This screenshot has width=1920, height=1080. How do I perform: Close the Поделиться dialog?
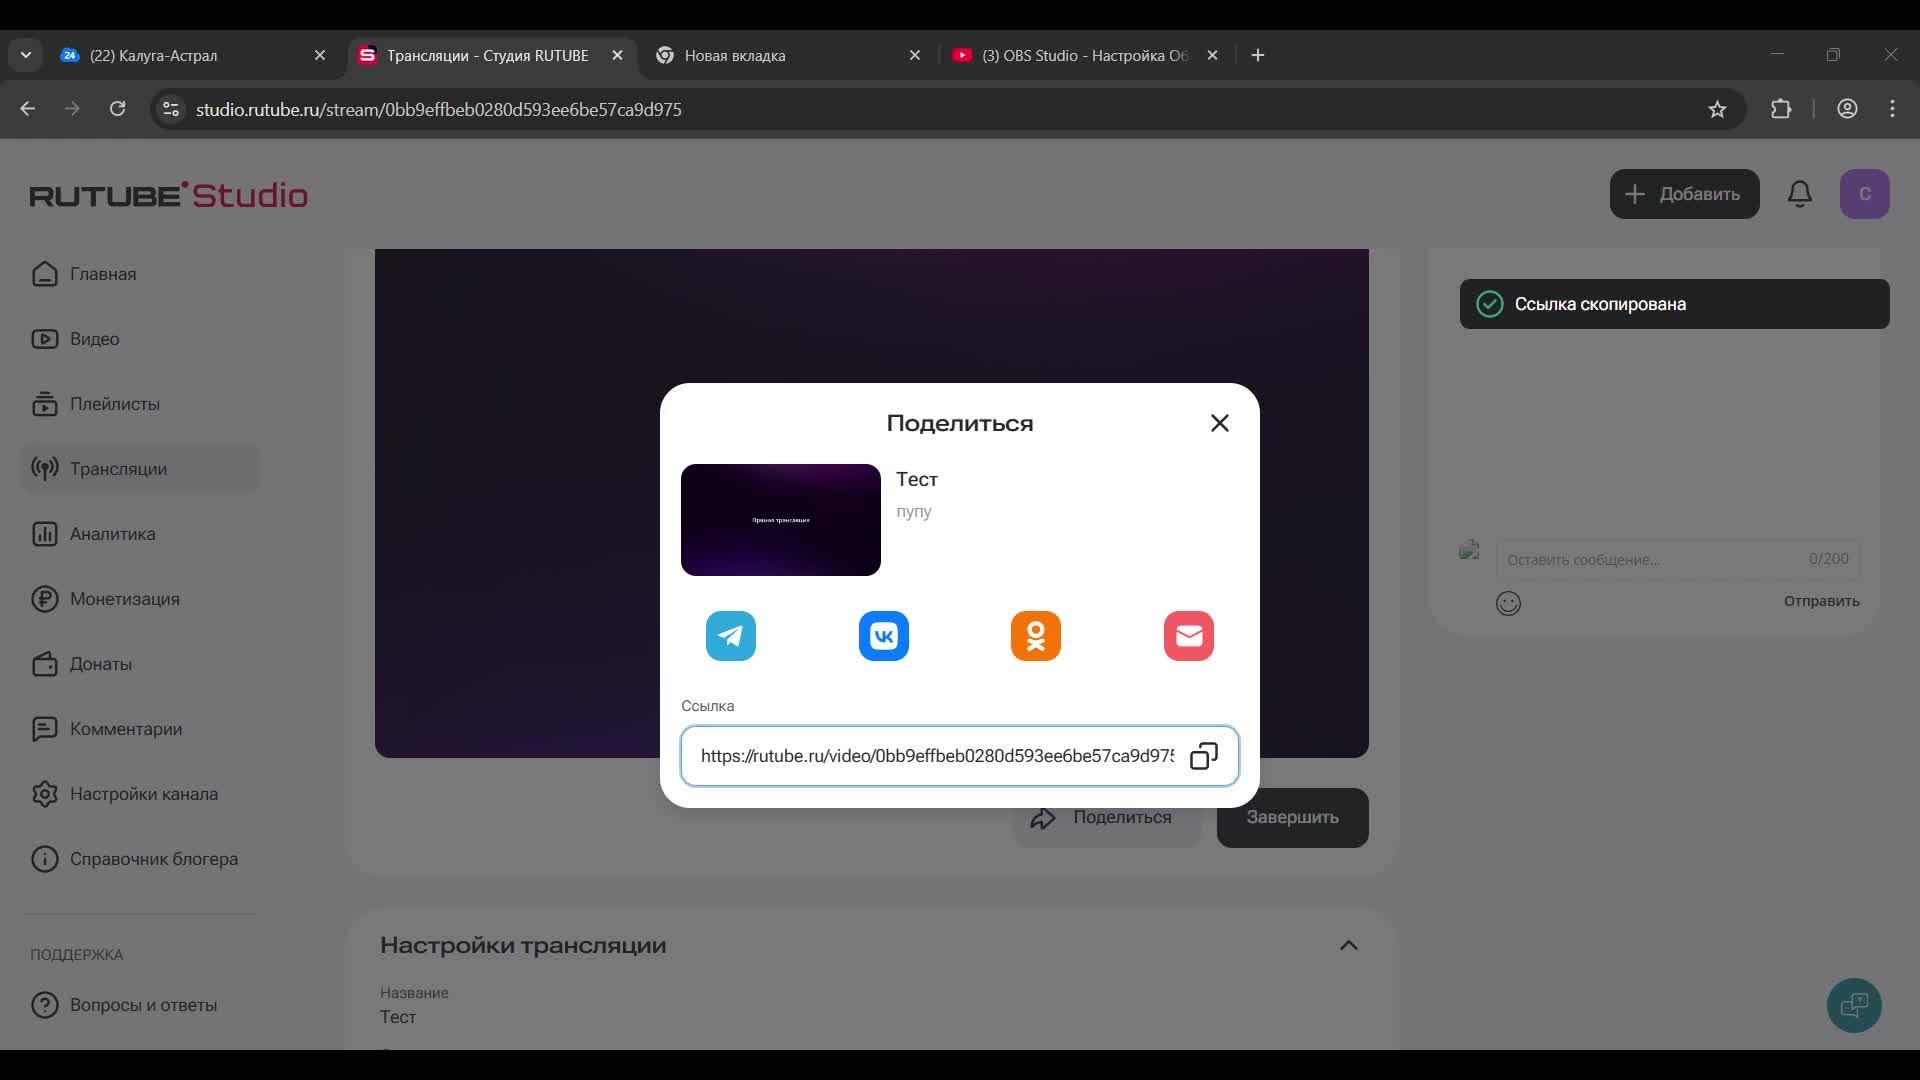(1220, 423)
